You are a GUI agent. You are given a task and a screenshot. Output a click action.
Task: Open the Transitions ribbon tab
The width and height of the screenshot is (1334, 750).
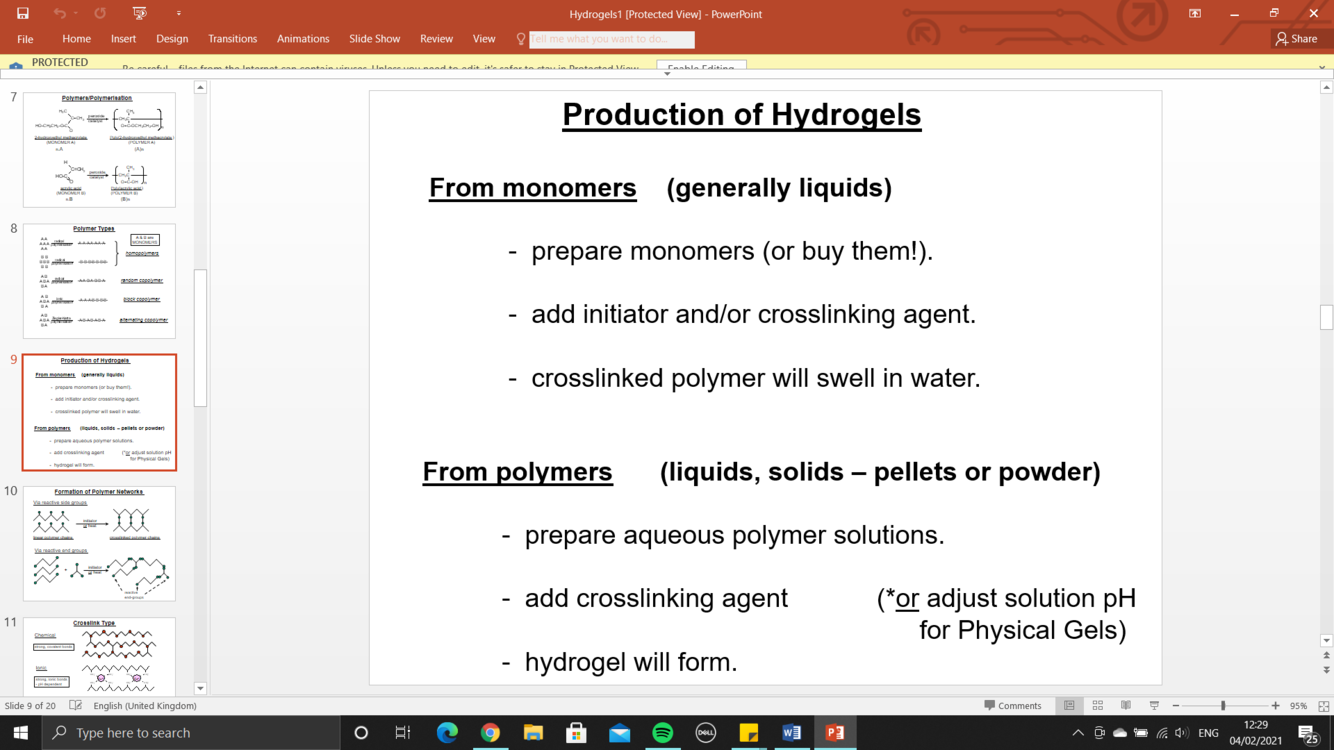click(x=232, y=39)
